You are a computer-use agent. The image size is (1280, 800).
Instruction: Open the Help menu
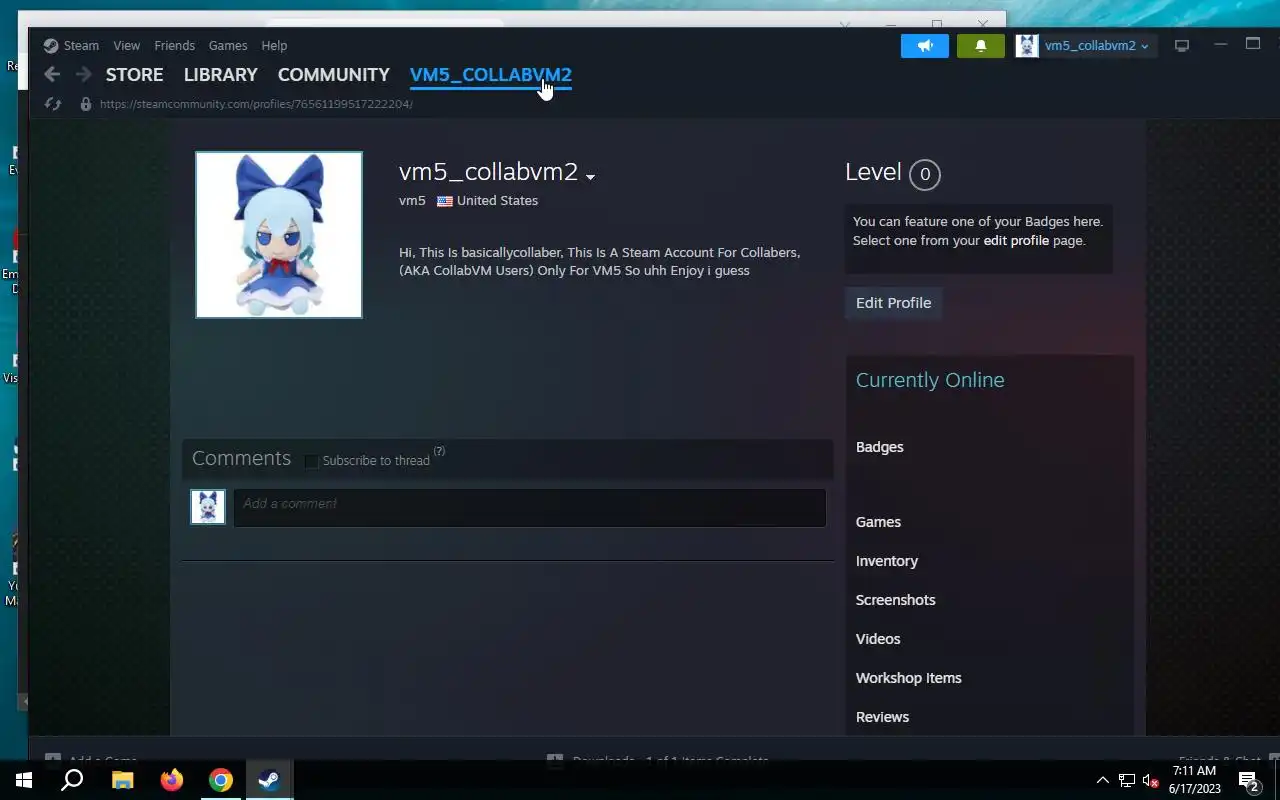pos(274,45)
